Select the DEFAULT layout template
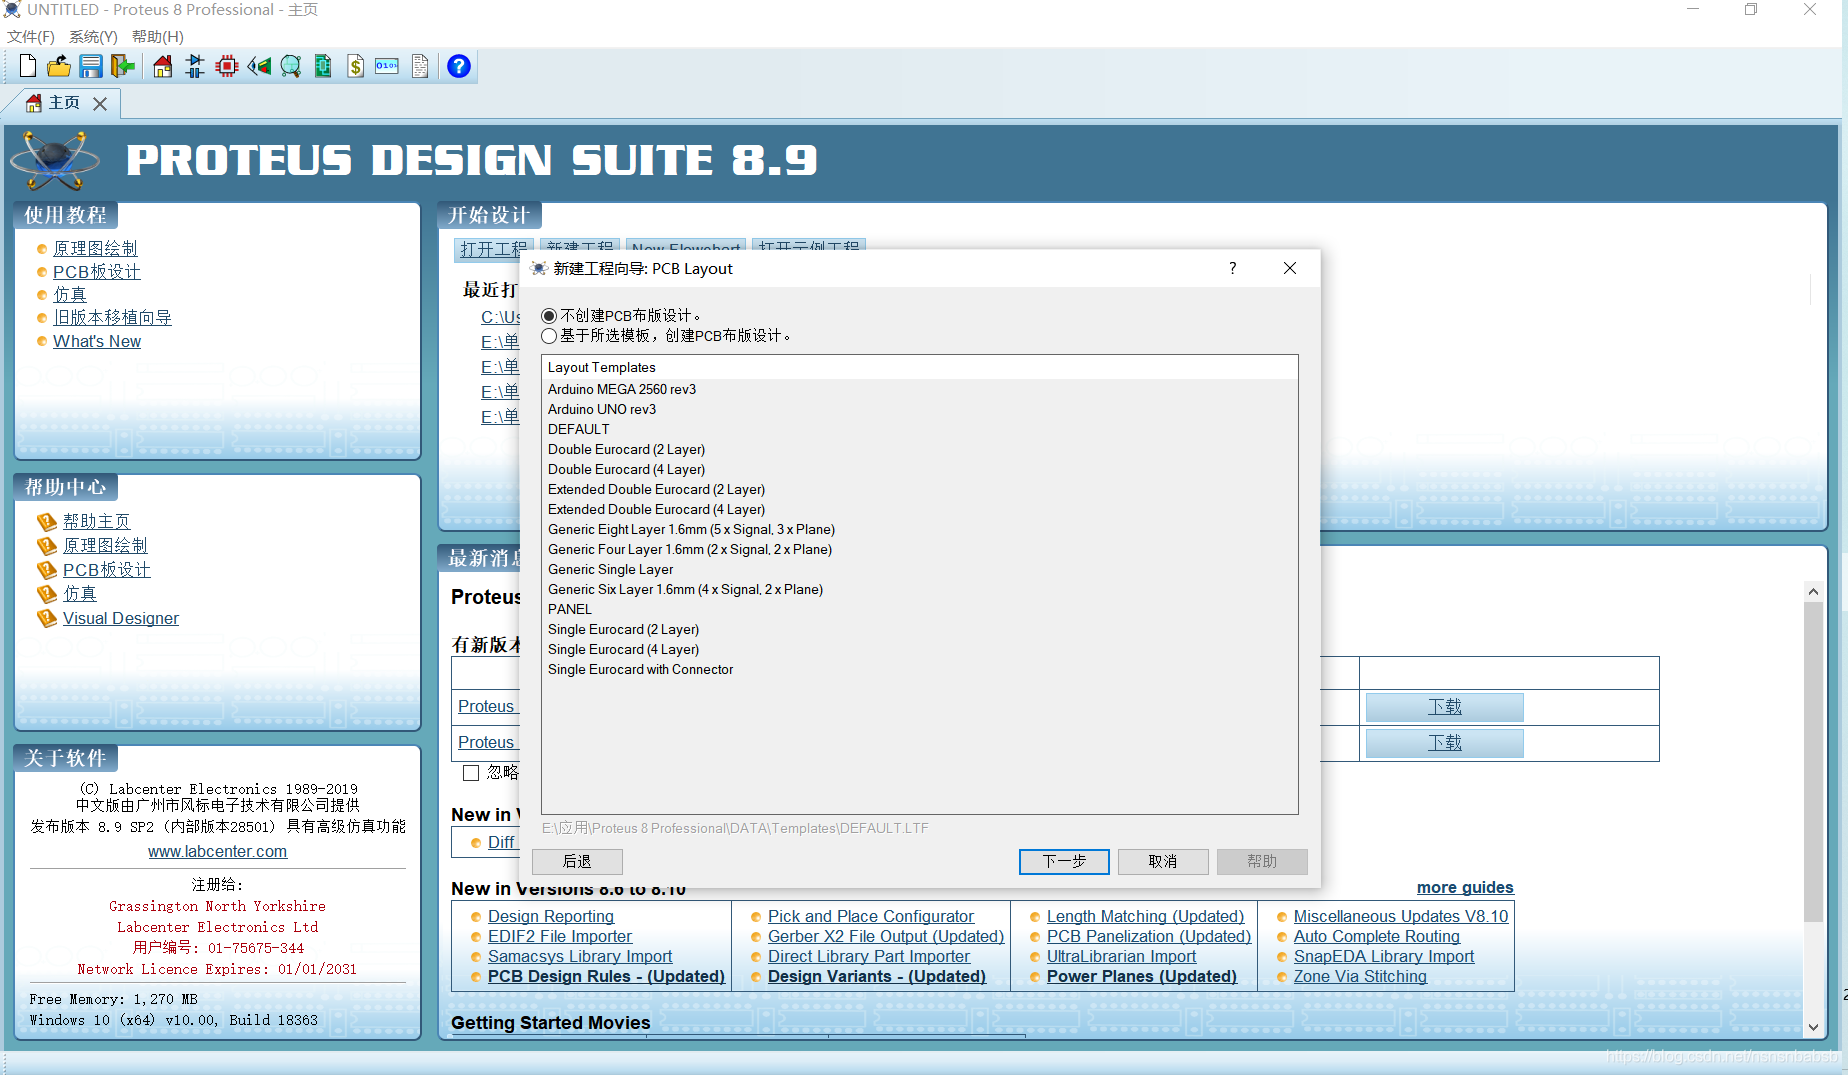Viewport: 1848px width, 1075px height. click(920, 429)
